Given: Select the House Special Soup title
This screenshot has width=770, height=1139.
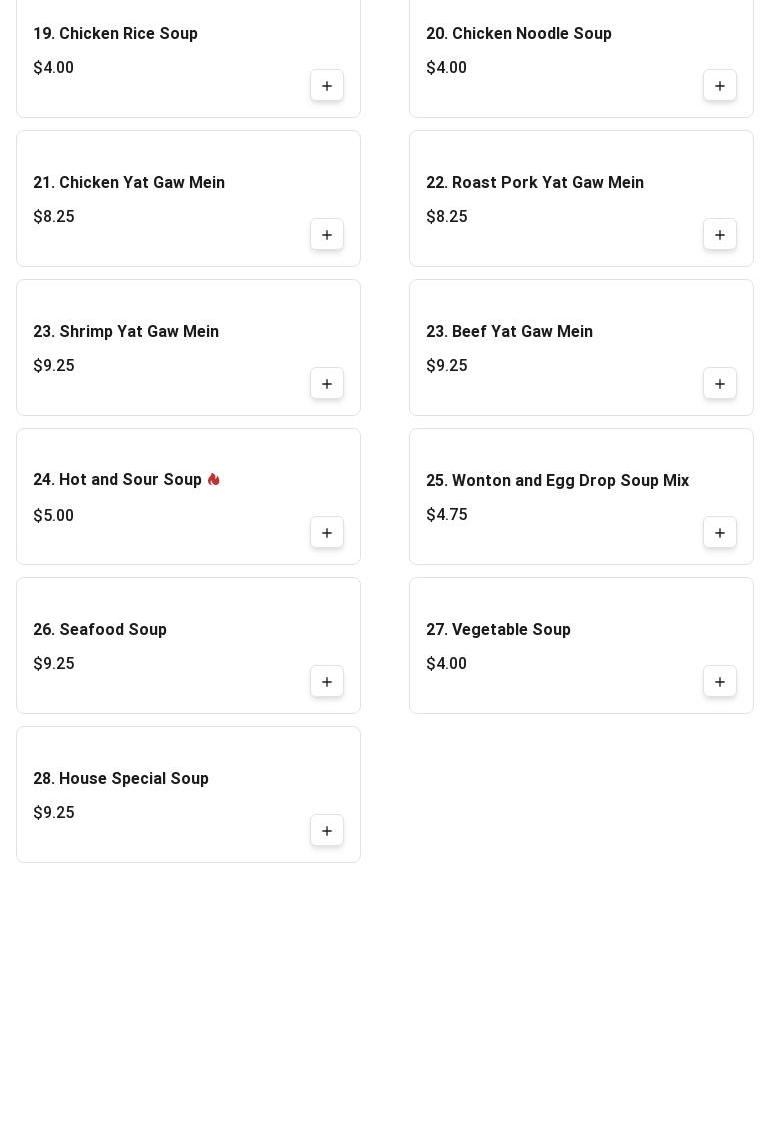Looking at the screenshot, I should (x=121, y=779).
